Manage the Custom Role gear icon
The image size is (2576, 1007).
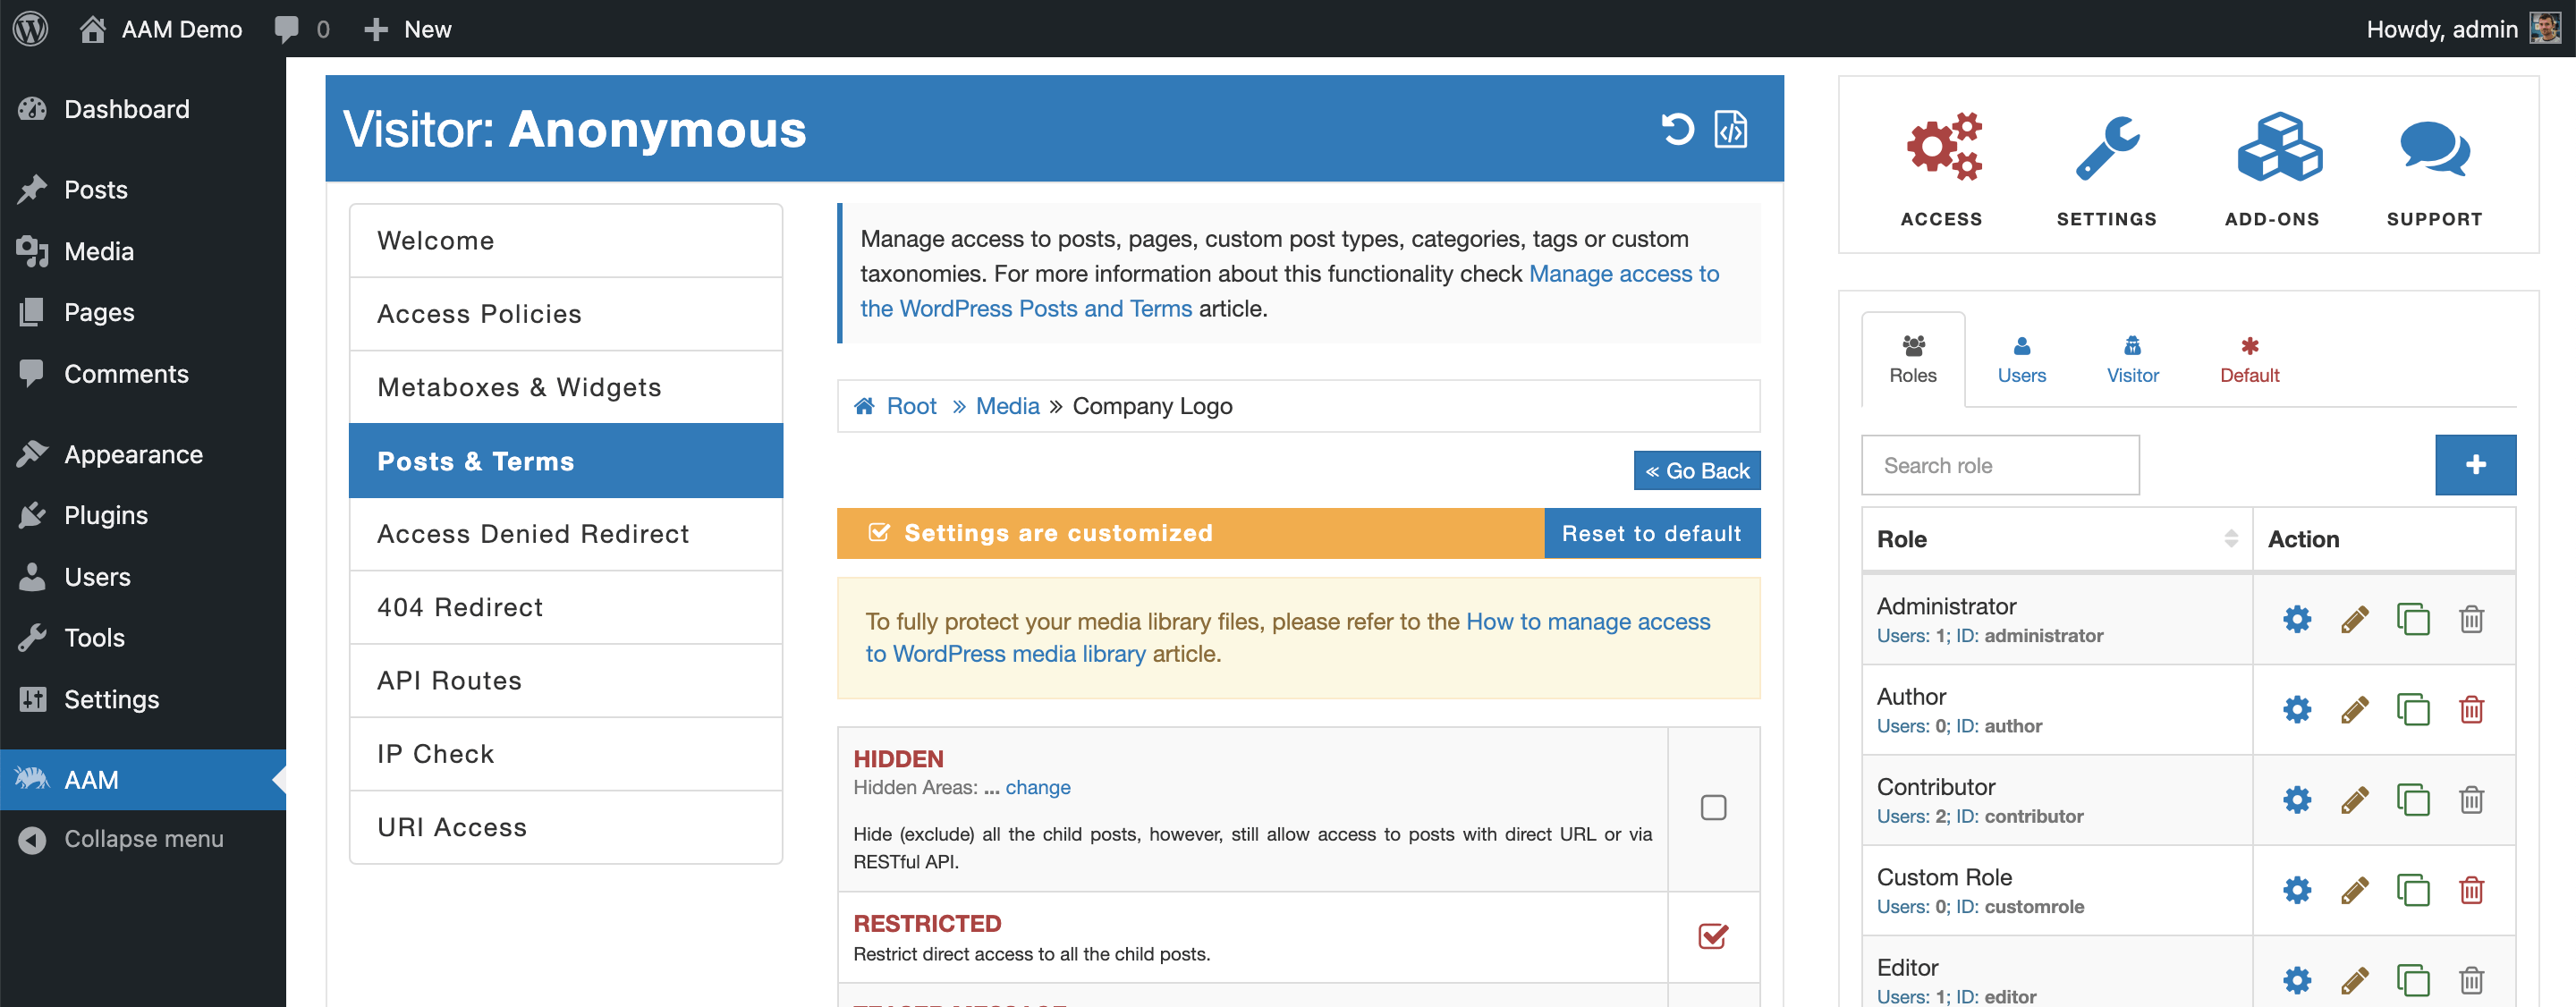pos(2297,889)
